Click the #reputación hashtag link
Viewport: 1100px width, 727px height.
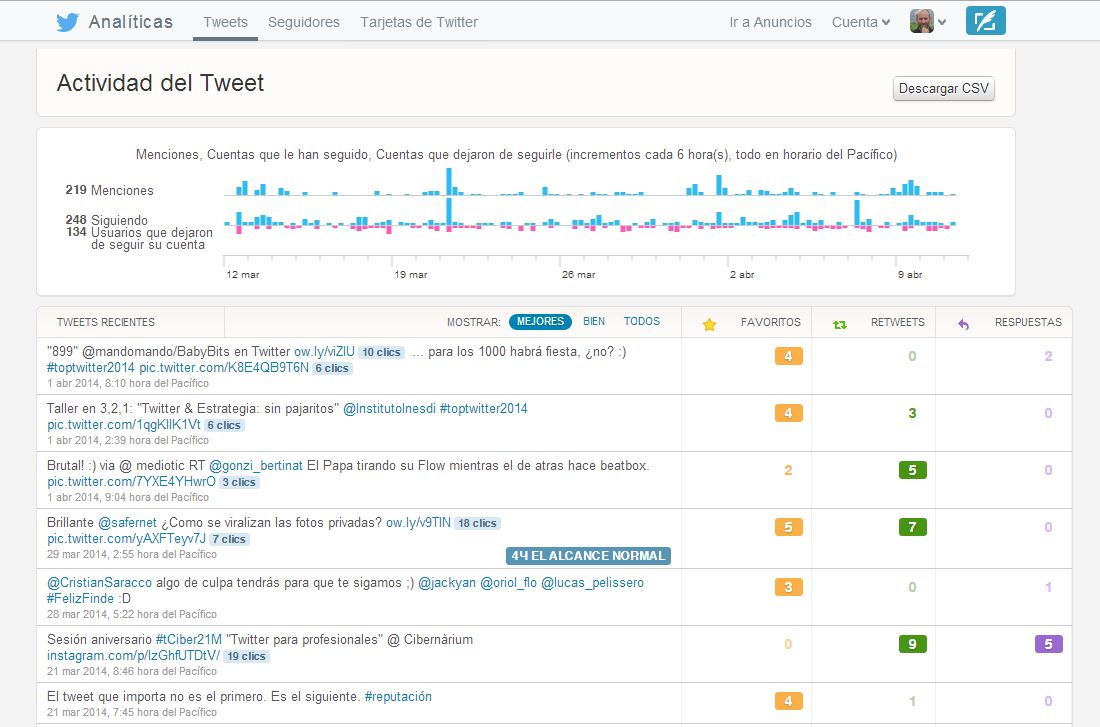pos(398,696)
